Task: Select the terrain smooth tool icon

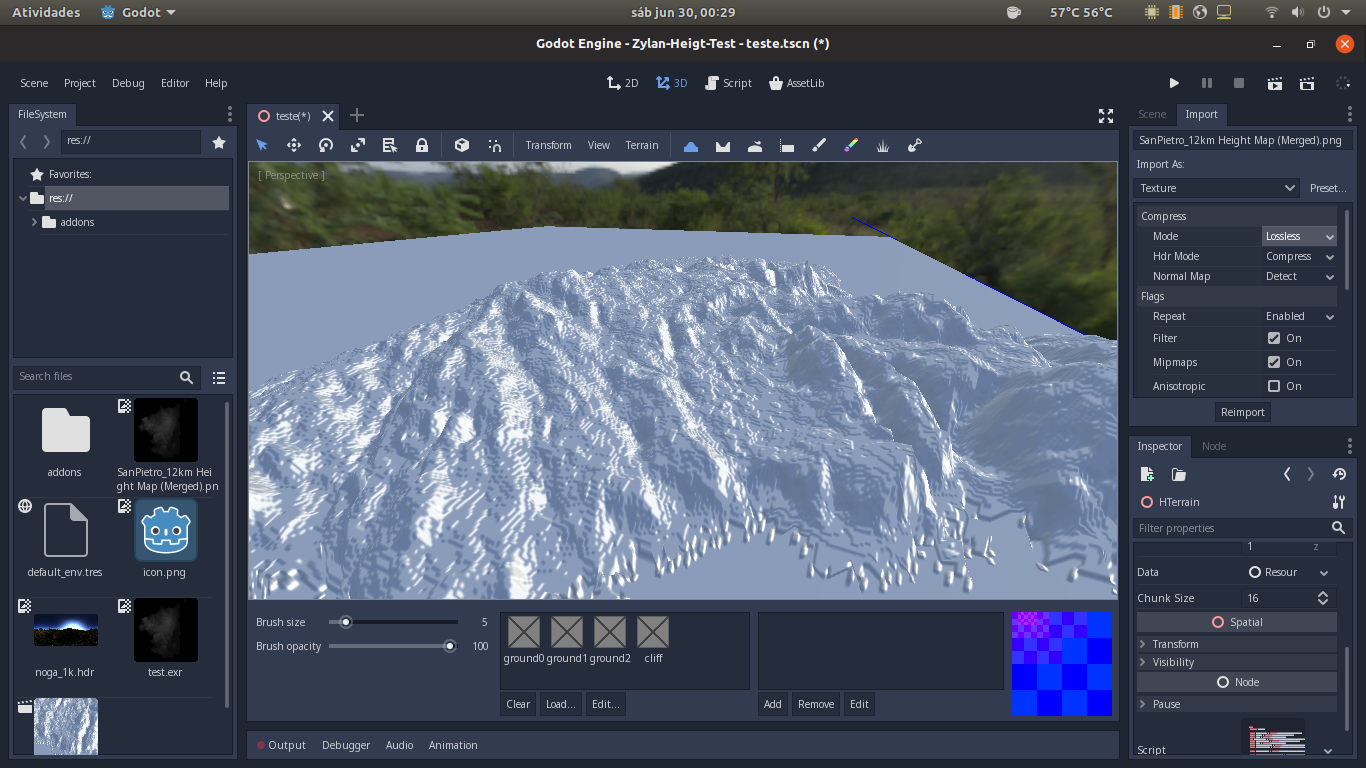Action: pos(755,145)
